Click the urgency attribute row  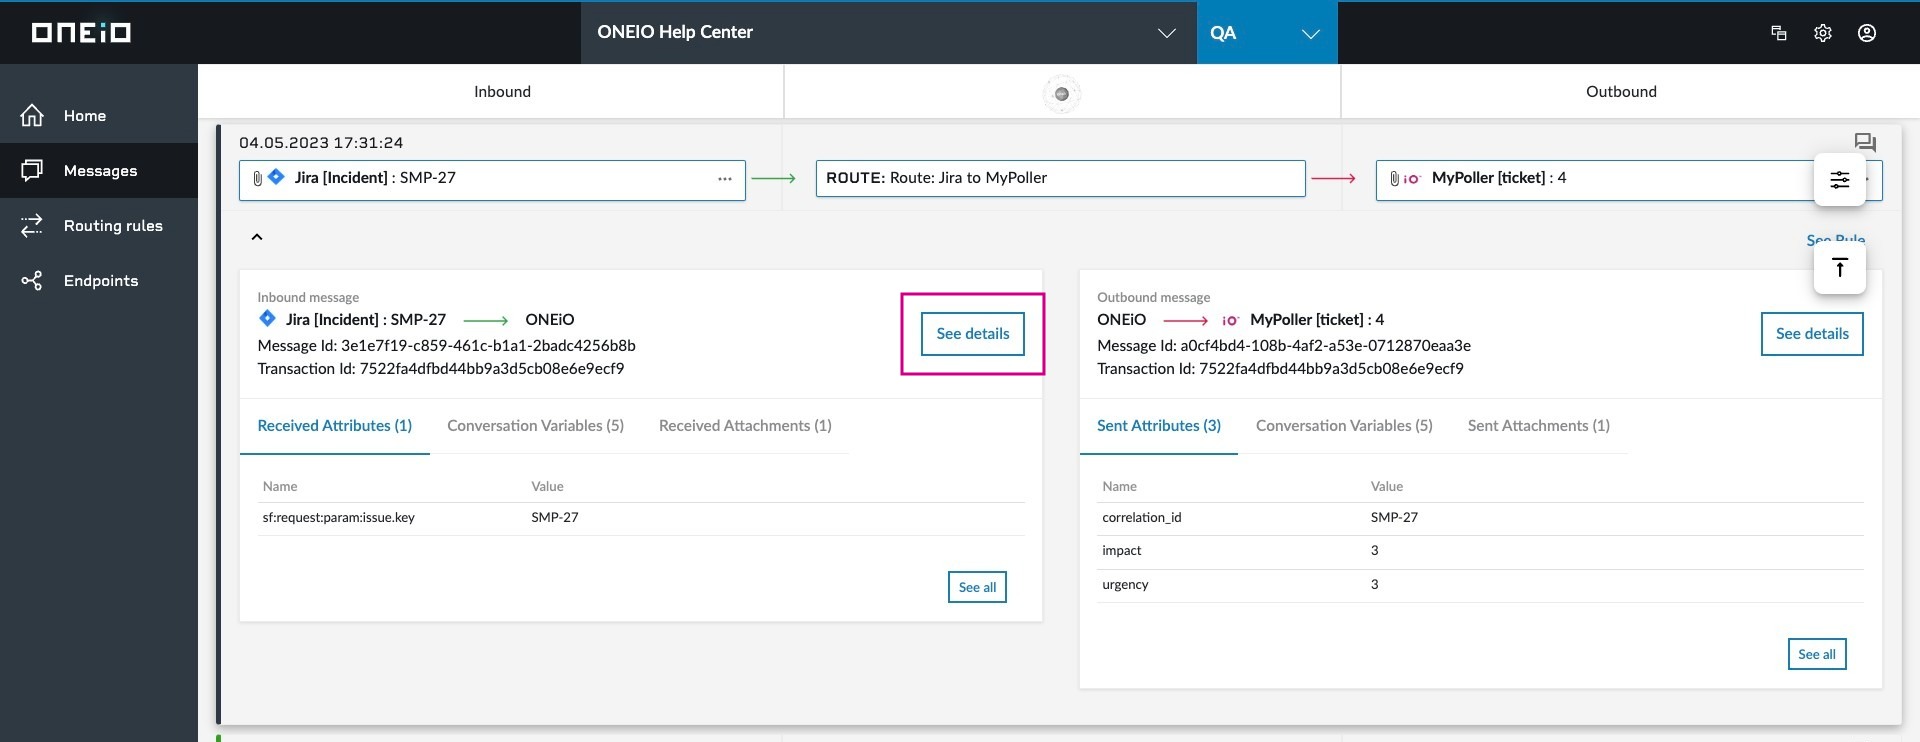coord(1480,585)
